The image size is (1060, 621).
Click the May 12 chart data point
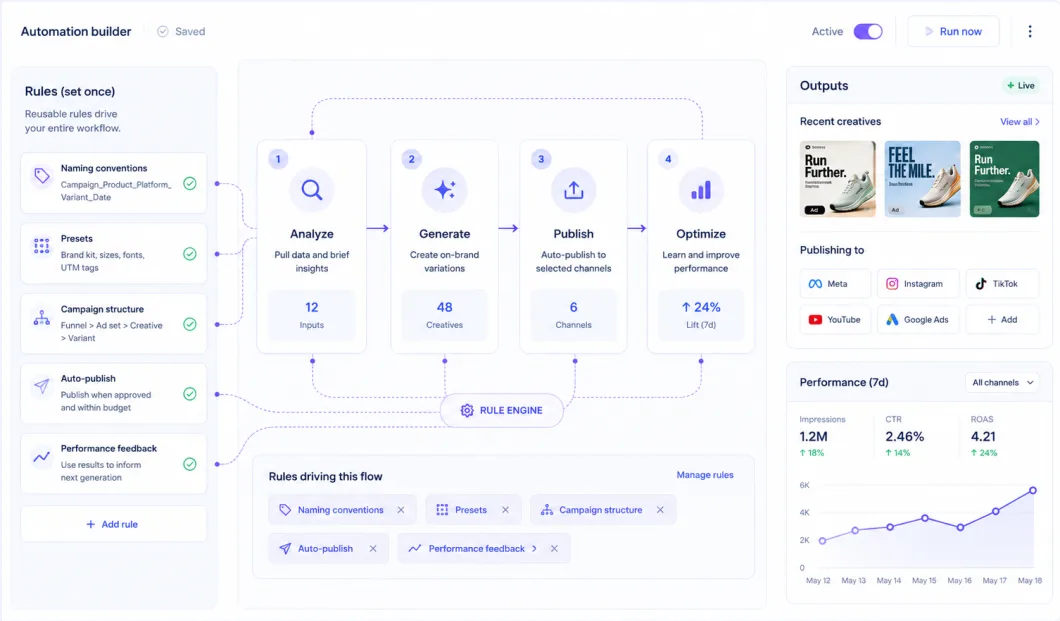point(822,541)
